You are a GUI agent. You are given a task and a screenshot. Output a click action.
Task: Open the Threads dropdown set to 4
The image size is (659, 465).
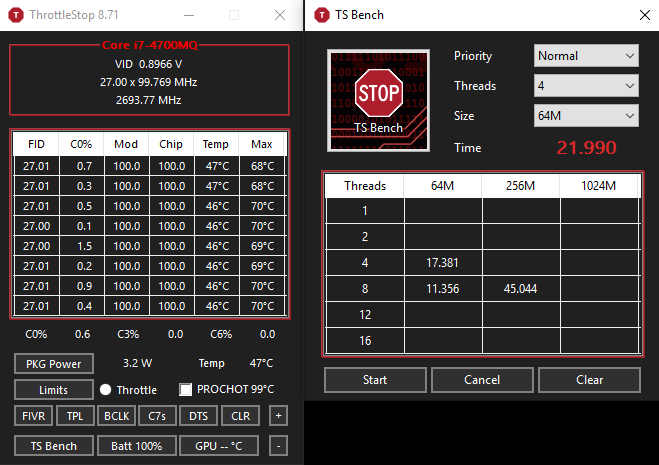pyautogui.click(x=586, y=86)
